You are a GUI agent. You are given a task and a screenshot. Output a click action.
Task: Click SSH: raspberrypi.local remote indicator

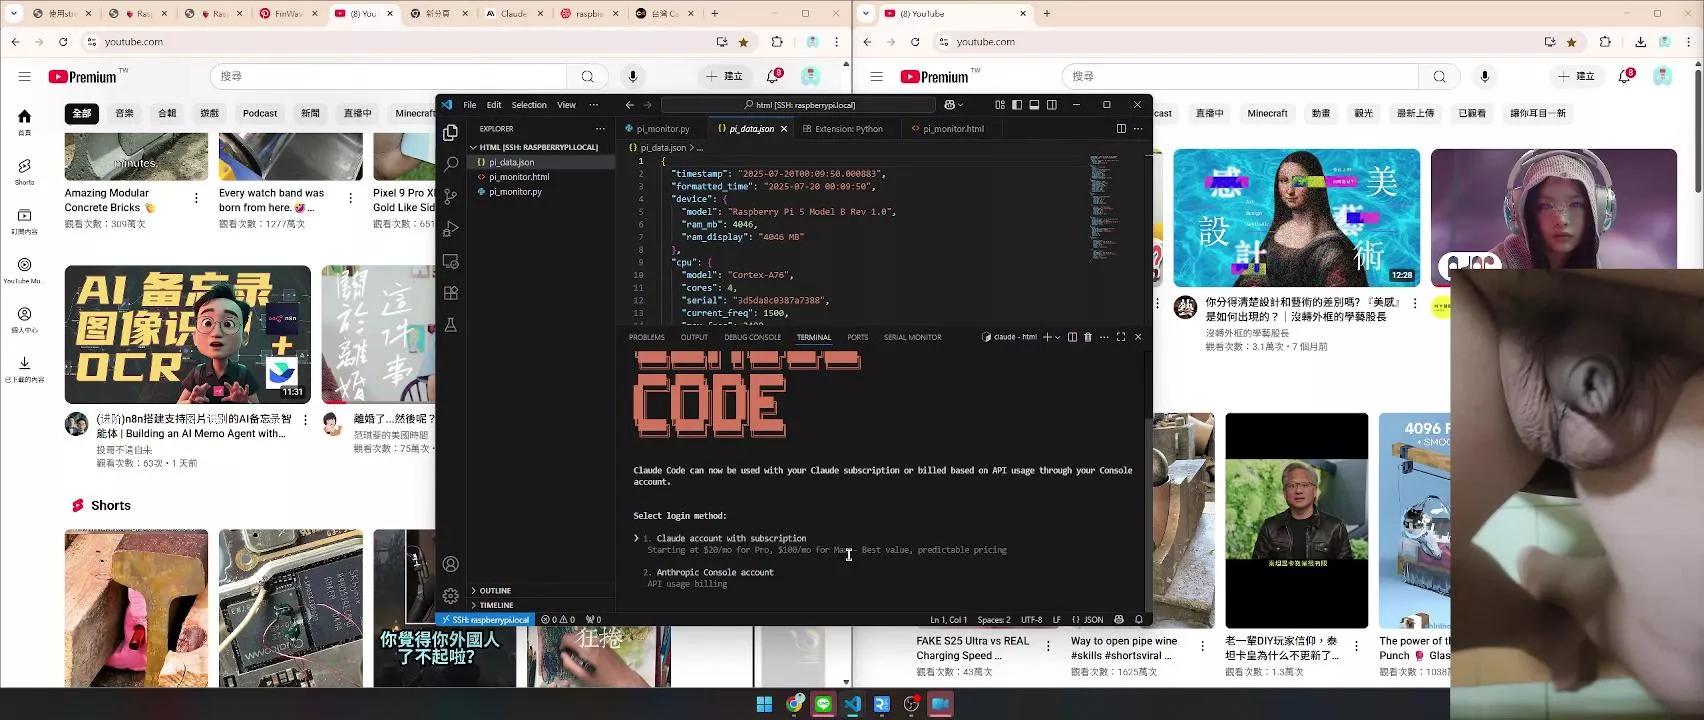point(484,619)
